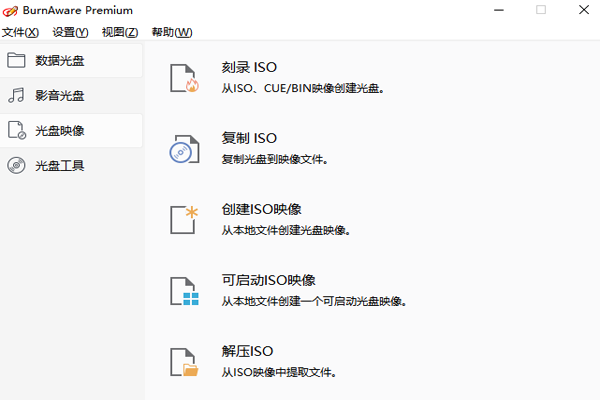Screen dimensions: 600x400
Task: Launch the 复制 ISO tool title
Action: pyautogui.click(x=249, y=138)
